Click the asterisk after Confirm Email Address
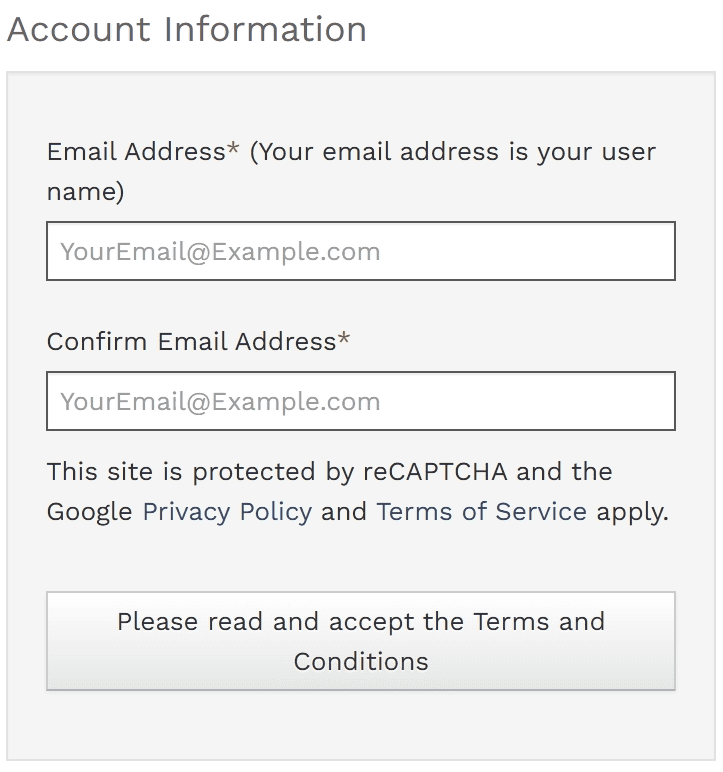This screenshot has width=723, height=772. [x=344, y=339]
